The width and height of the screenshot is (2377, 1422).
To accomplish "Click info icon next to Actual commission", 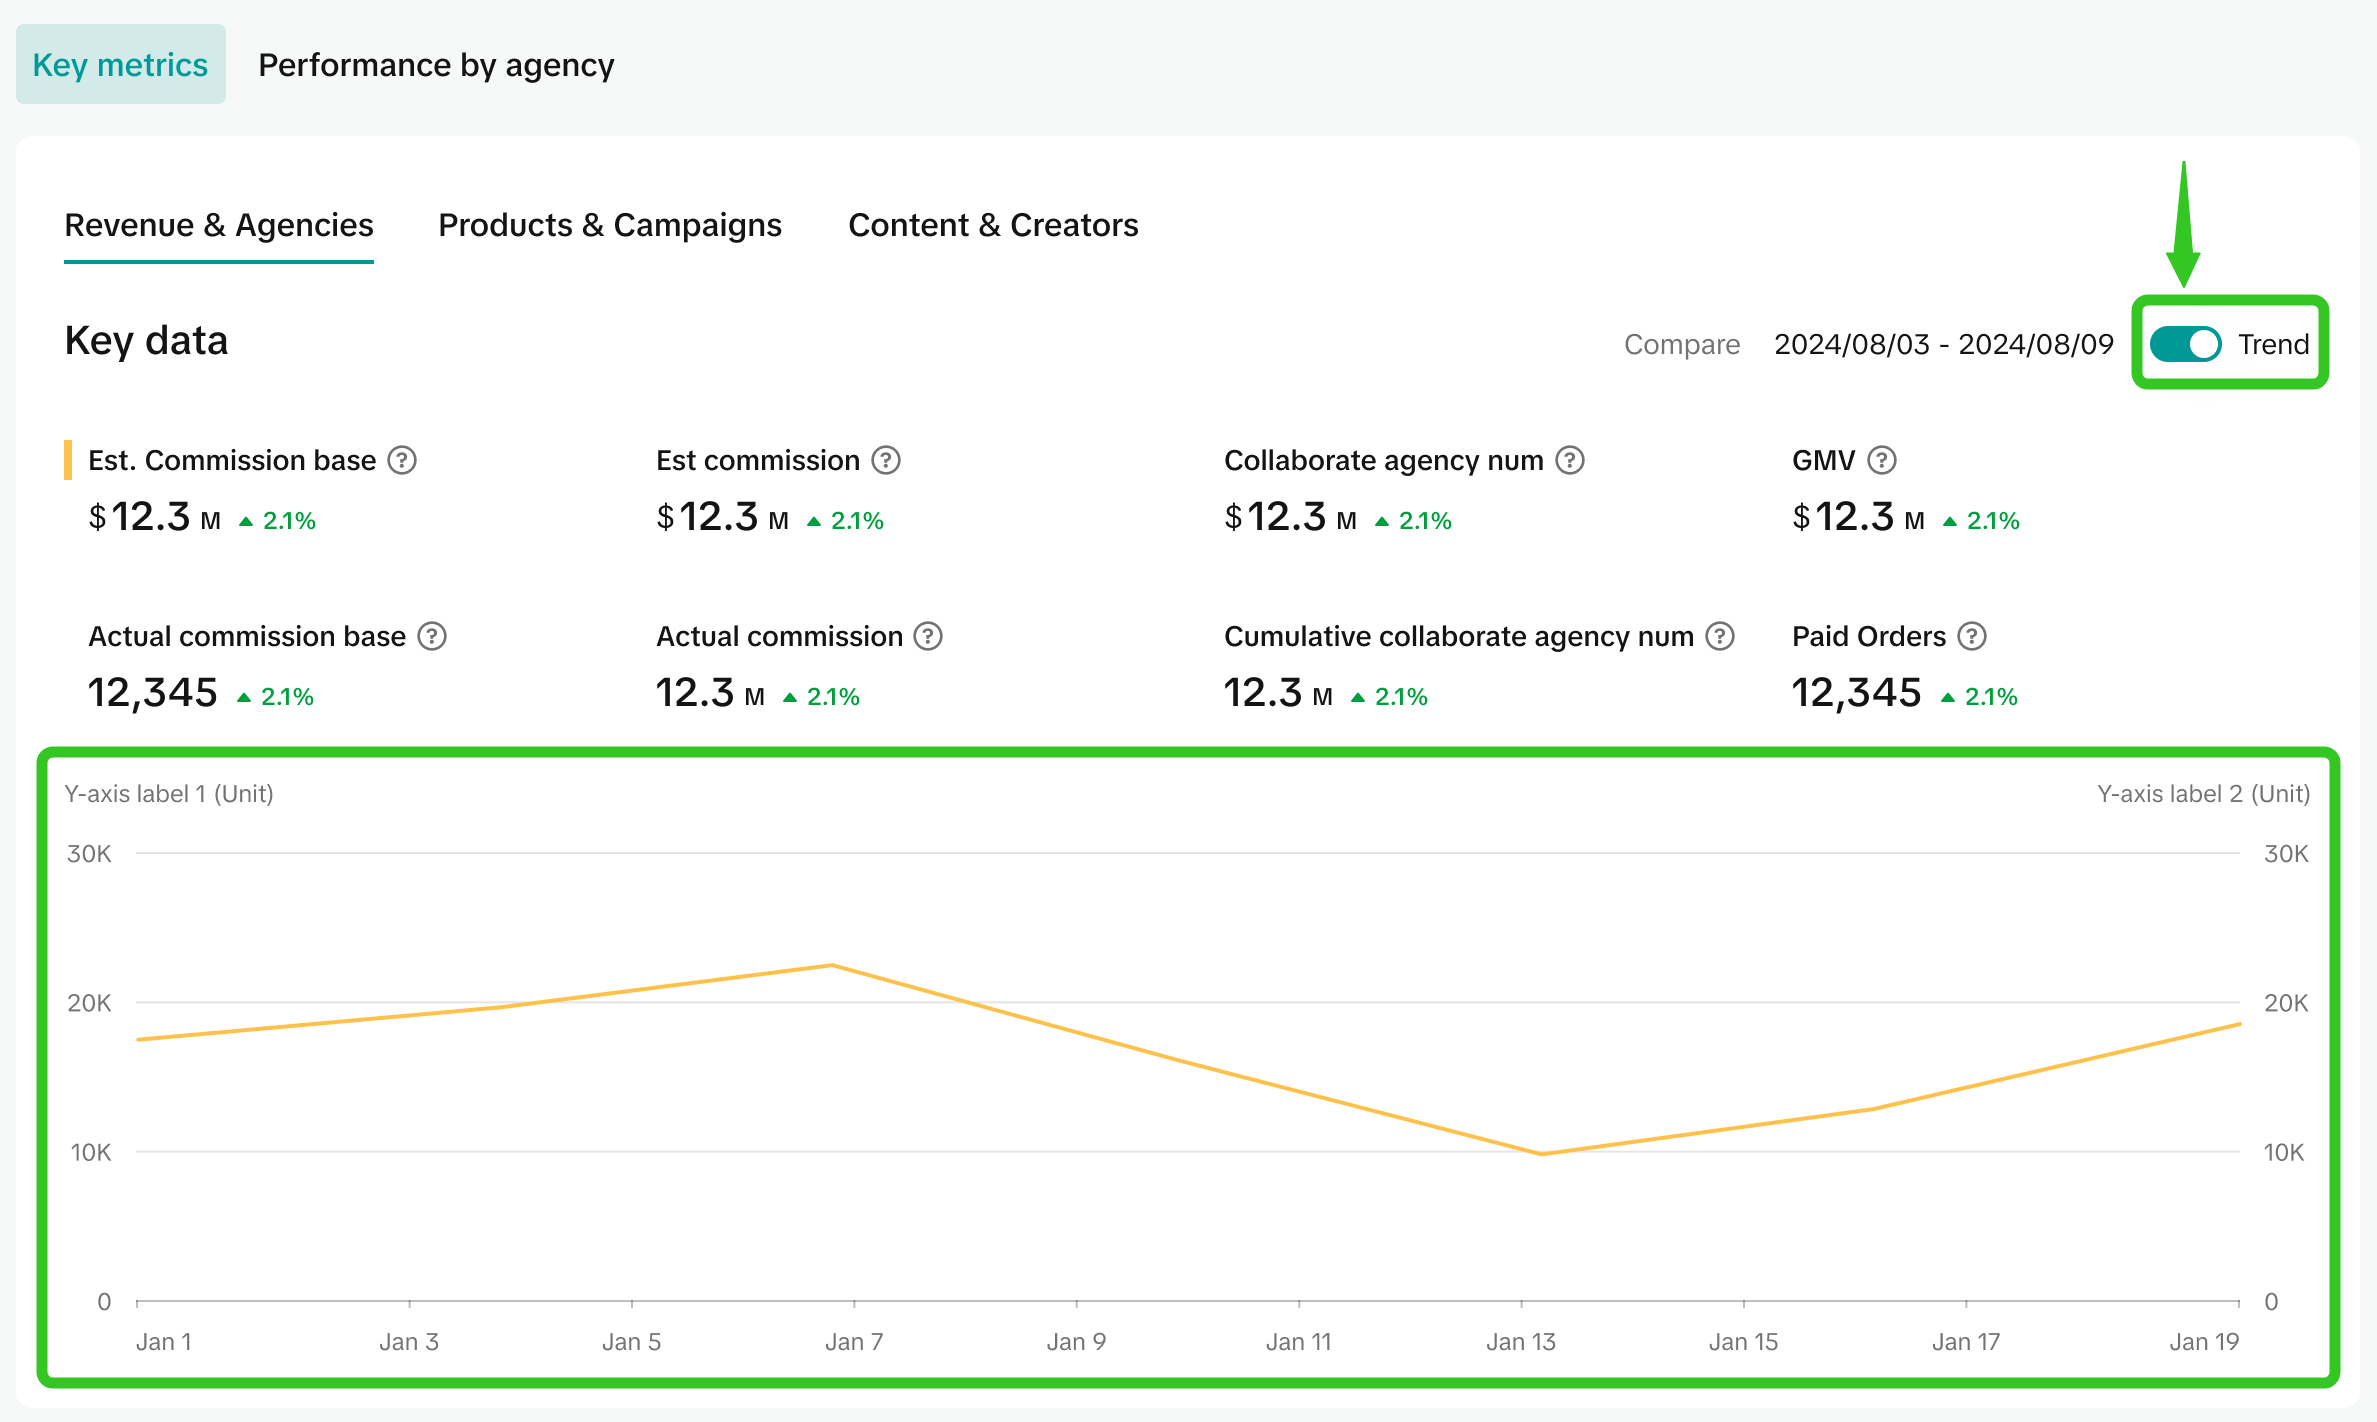I will (x=928, y=636).
